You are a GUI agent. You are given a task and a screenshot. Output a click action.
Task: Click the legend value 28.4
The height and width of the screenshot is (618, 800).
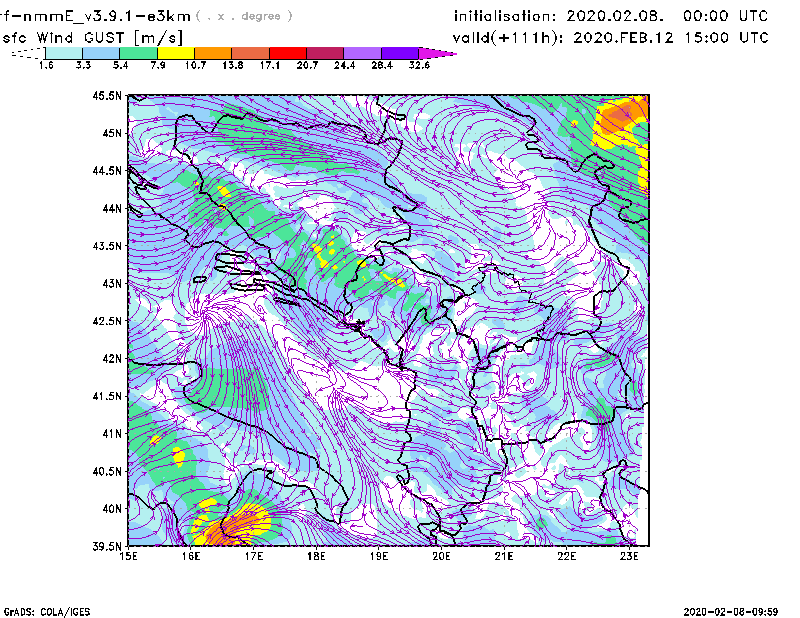click(x=382, y=65)
